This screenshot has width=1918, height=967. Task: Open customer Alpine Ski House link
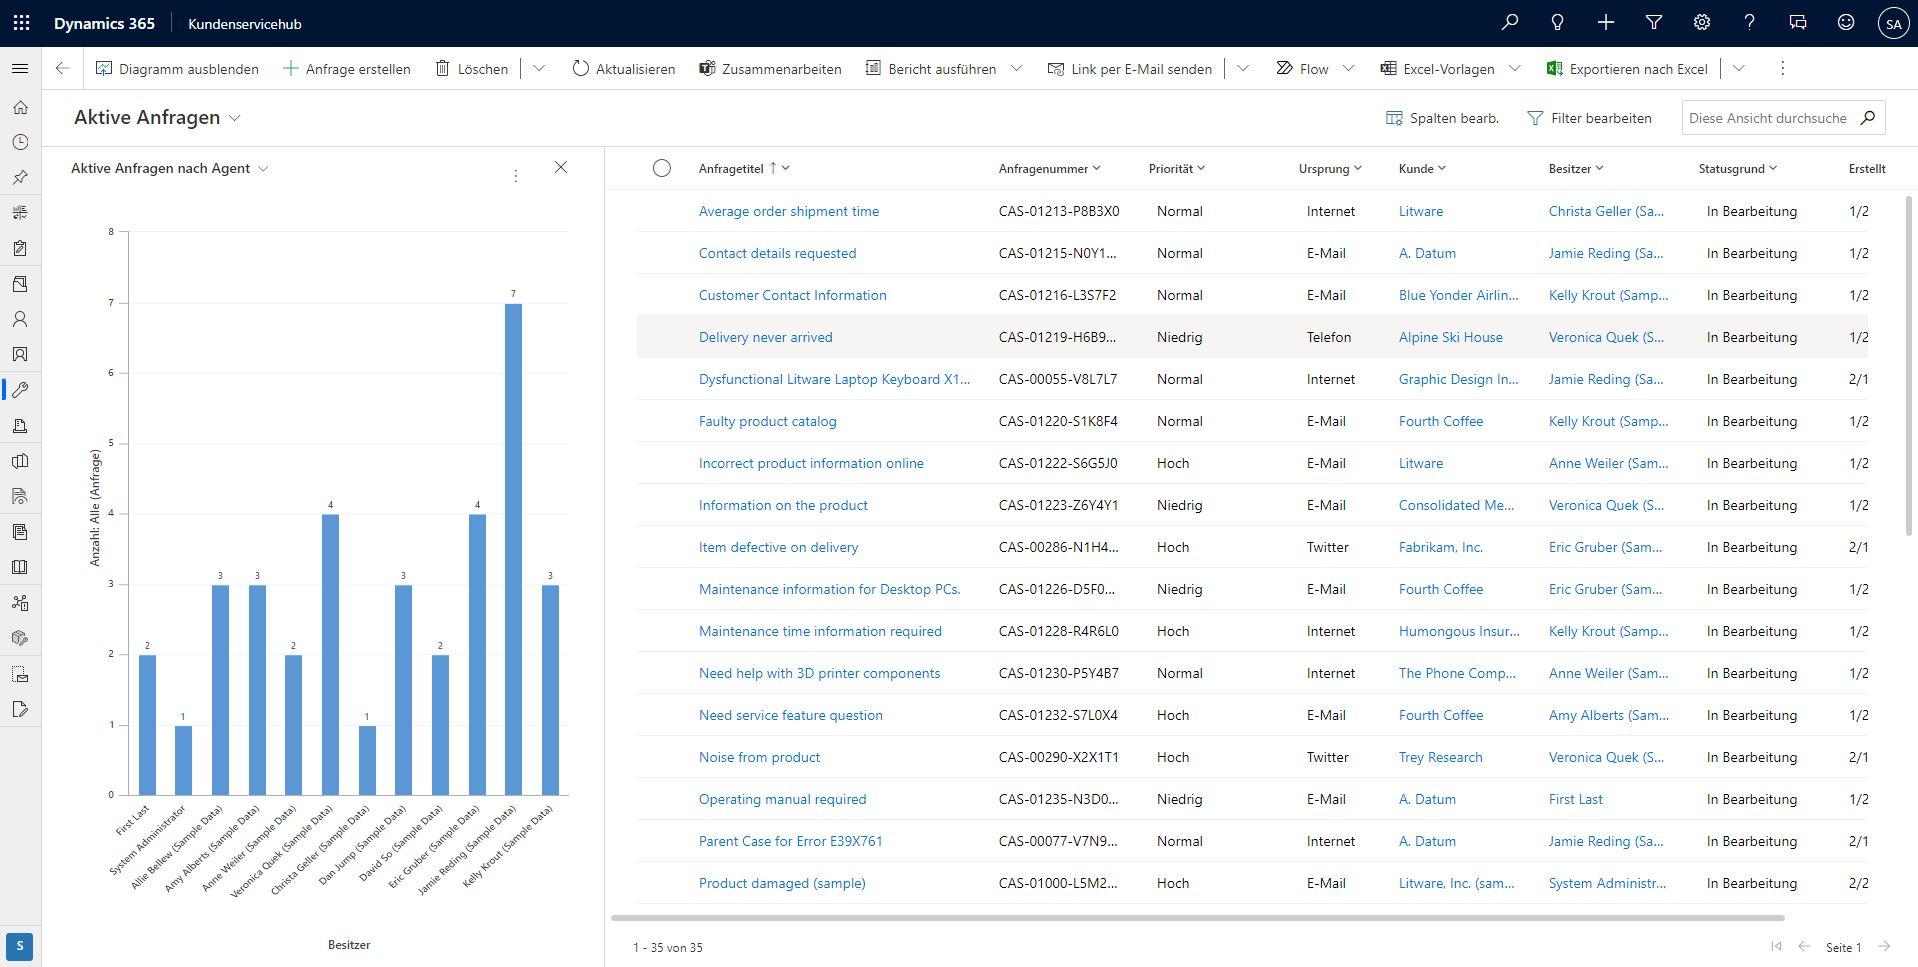point(1450,337)
